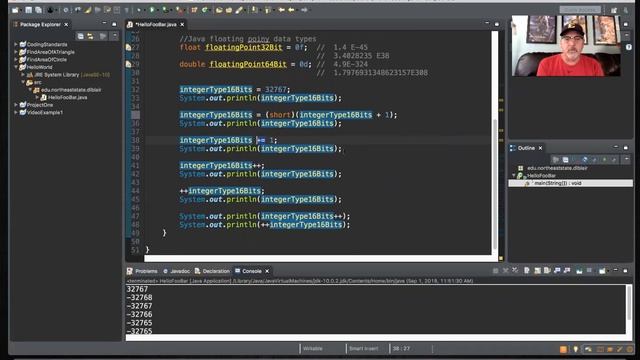This screenshot has height=360, width=640.
Task: Click the Quick Access search field
Action: 580,9
